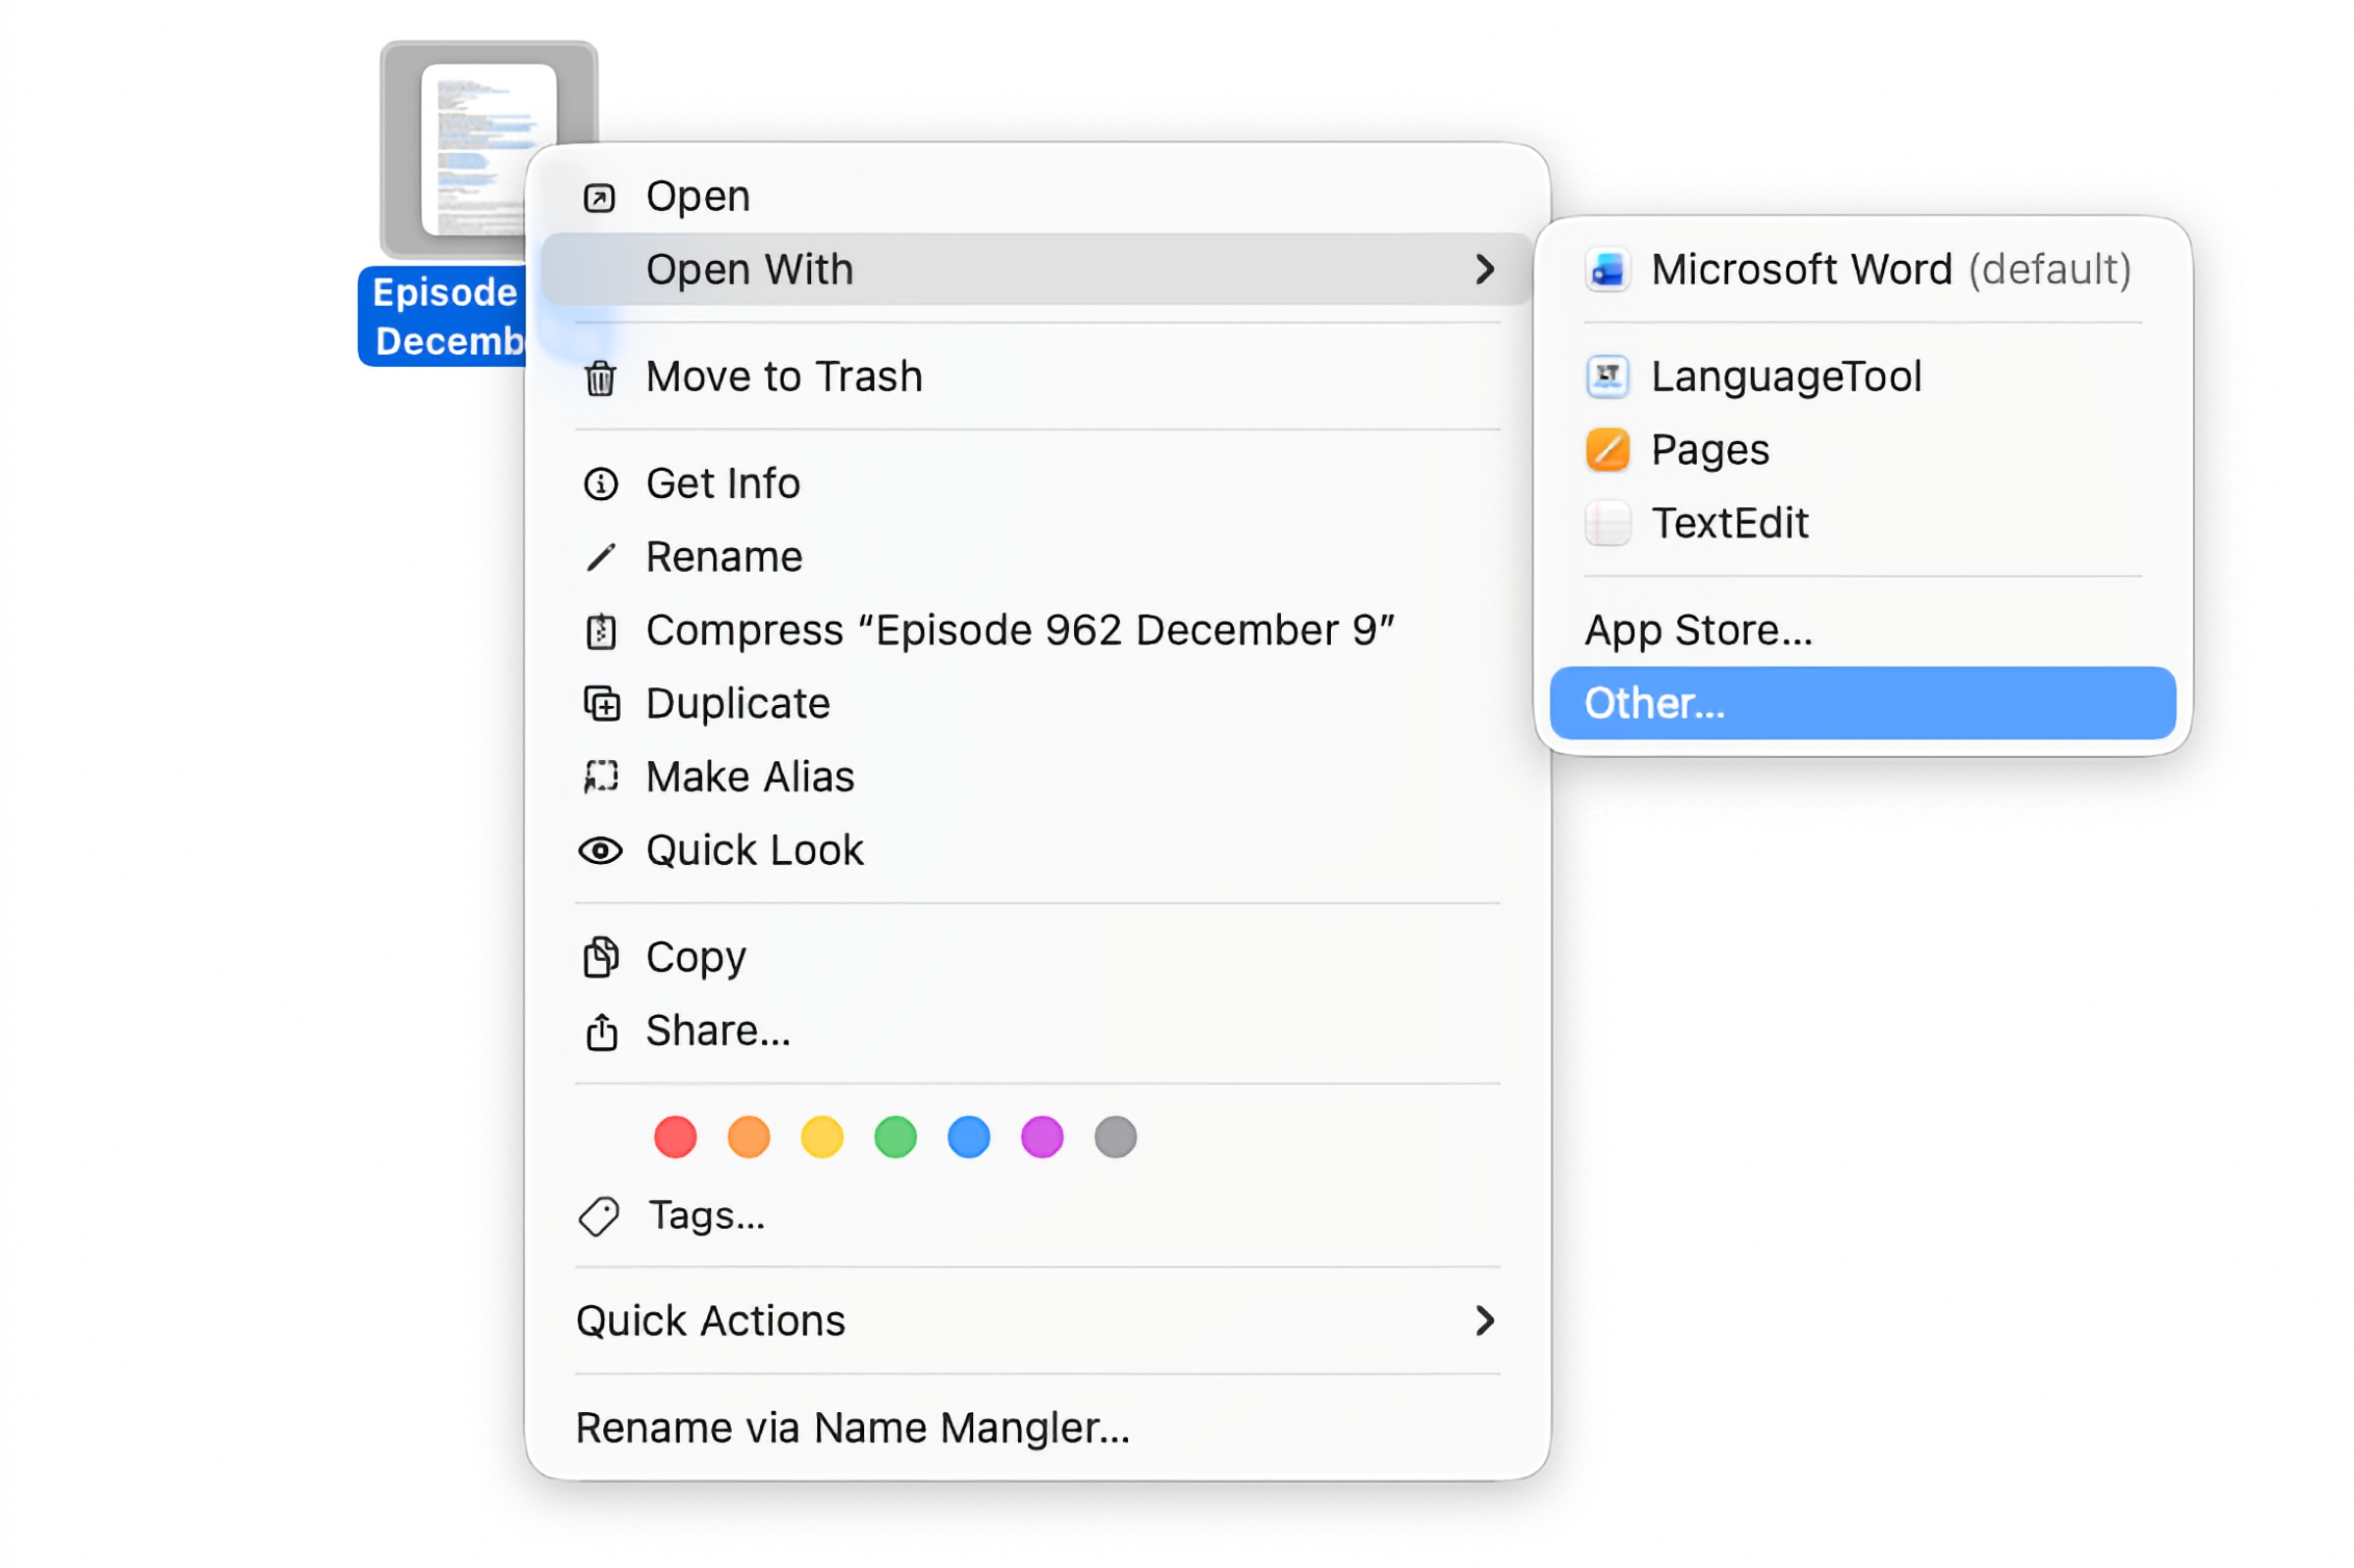
Task: Click the Duplicate icon
Action: [x=601, y=704]
